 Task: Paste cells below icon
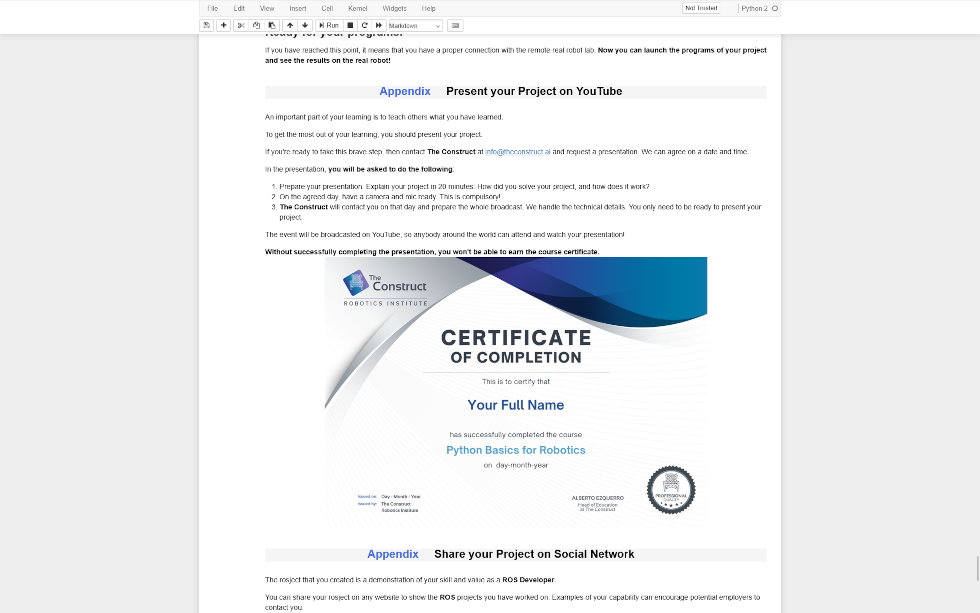click(x=271, y=25)
